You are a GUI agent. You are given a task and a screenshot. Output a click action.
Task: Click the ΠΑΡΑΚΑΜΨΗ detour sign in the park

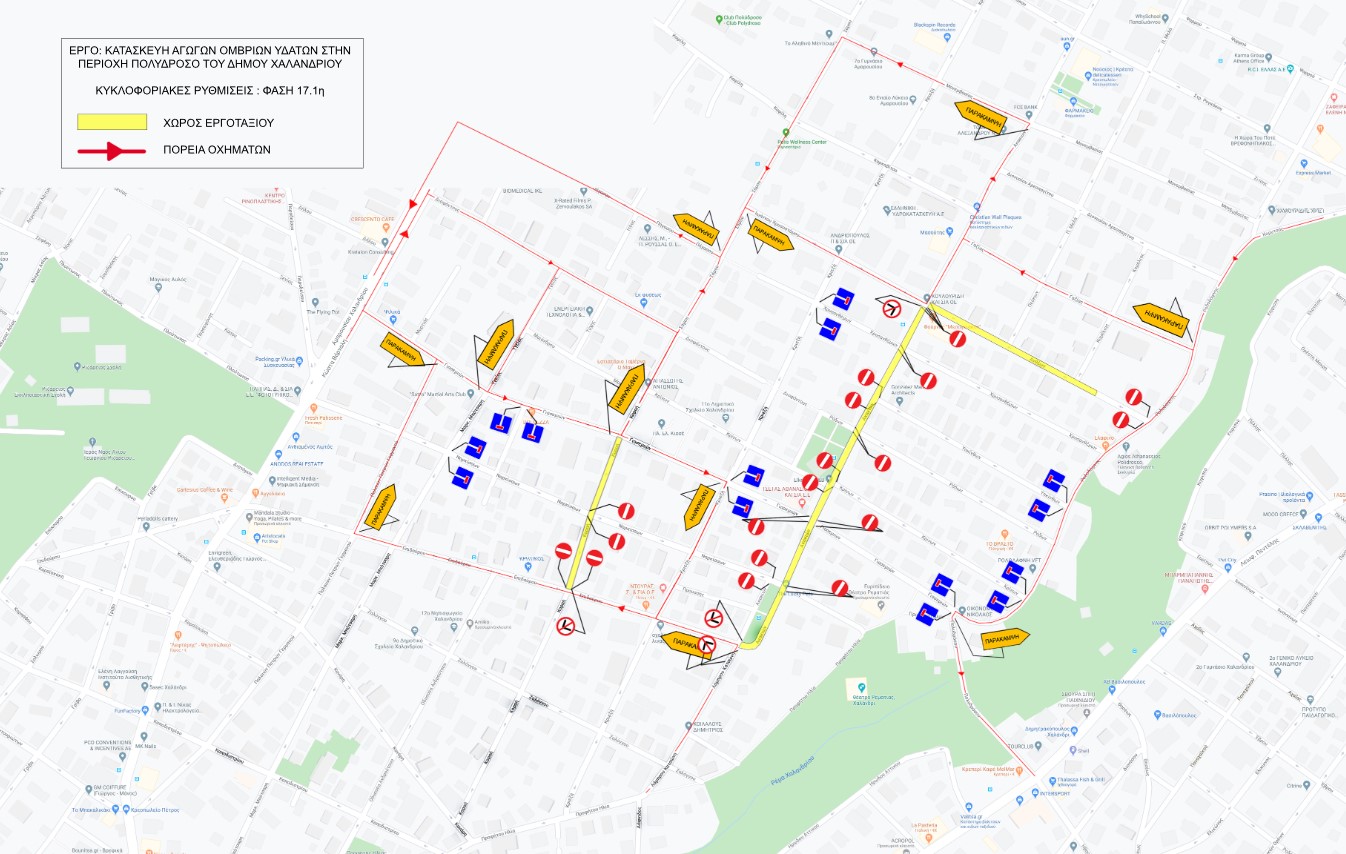(x=1006, y=637)
